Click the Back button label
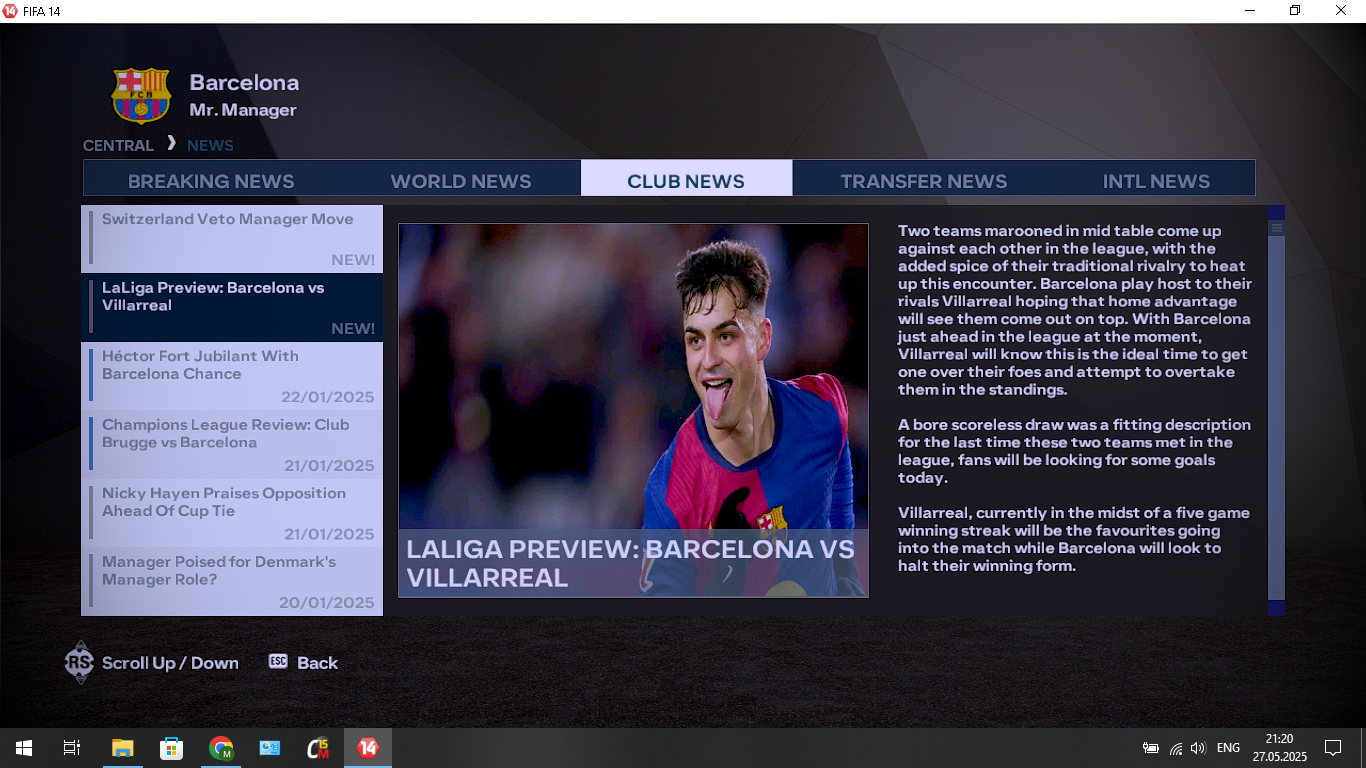The width and height of the screenshot is (1366, 768). [x=317, y=663]
